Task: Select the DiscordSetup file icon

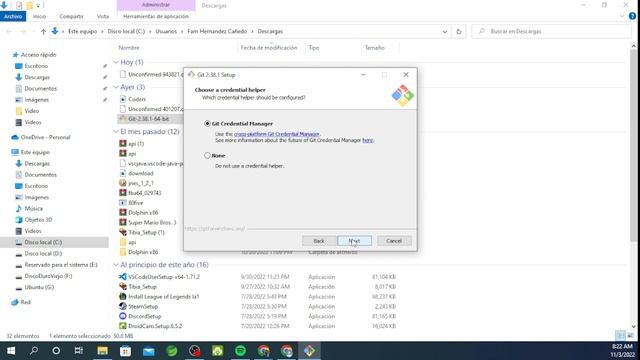Action: coord(122,316)
